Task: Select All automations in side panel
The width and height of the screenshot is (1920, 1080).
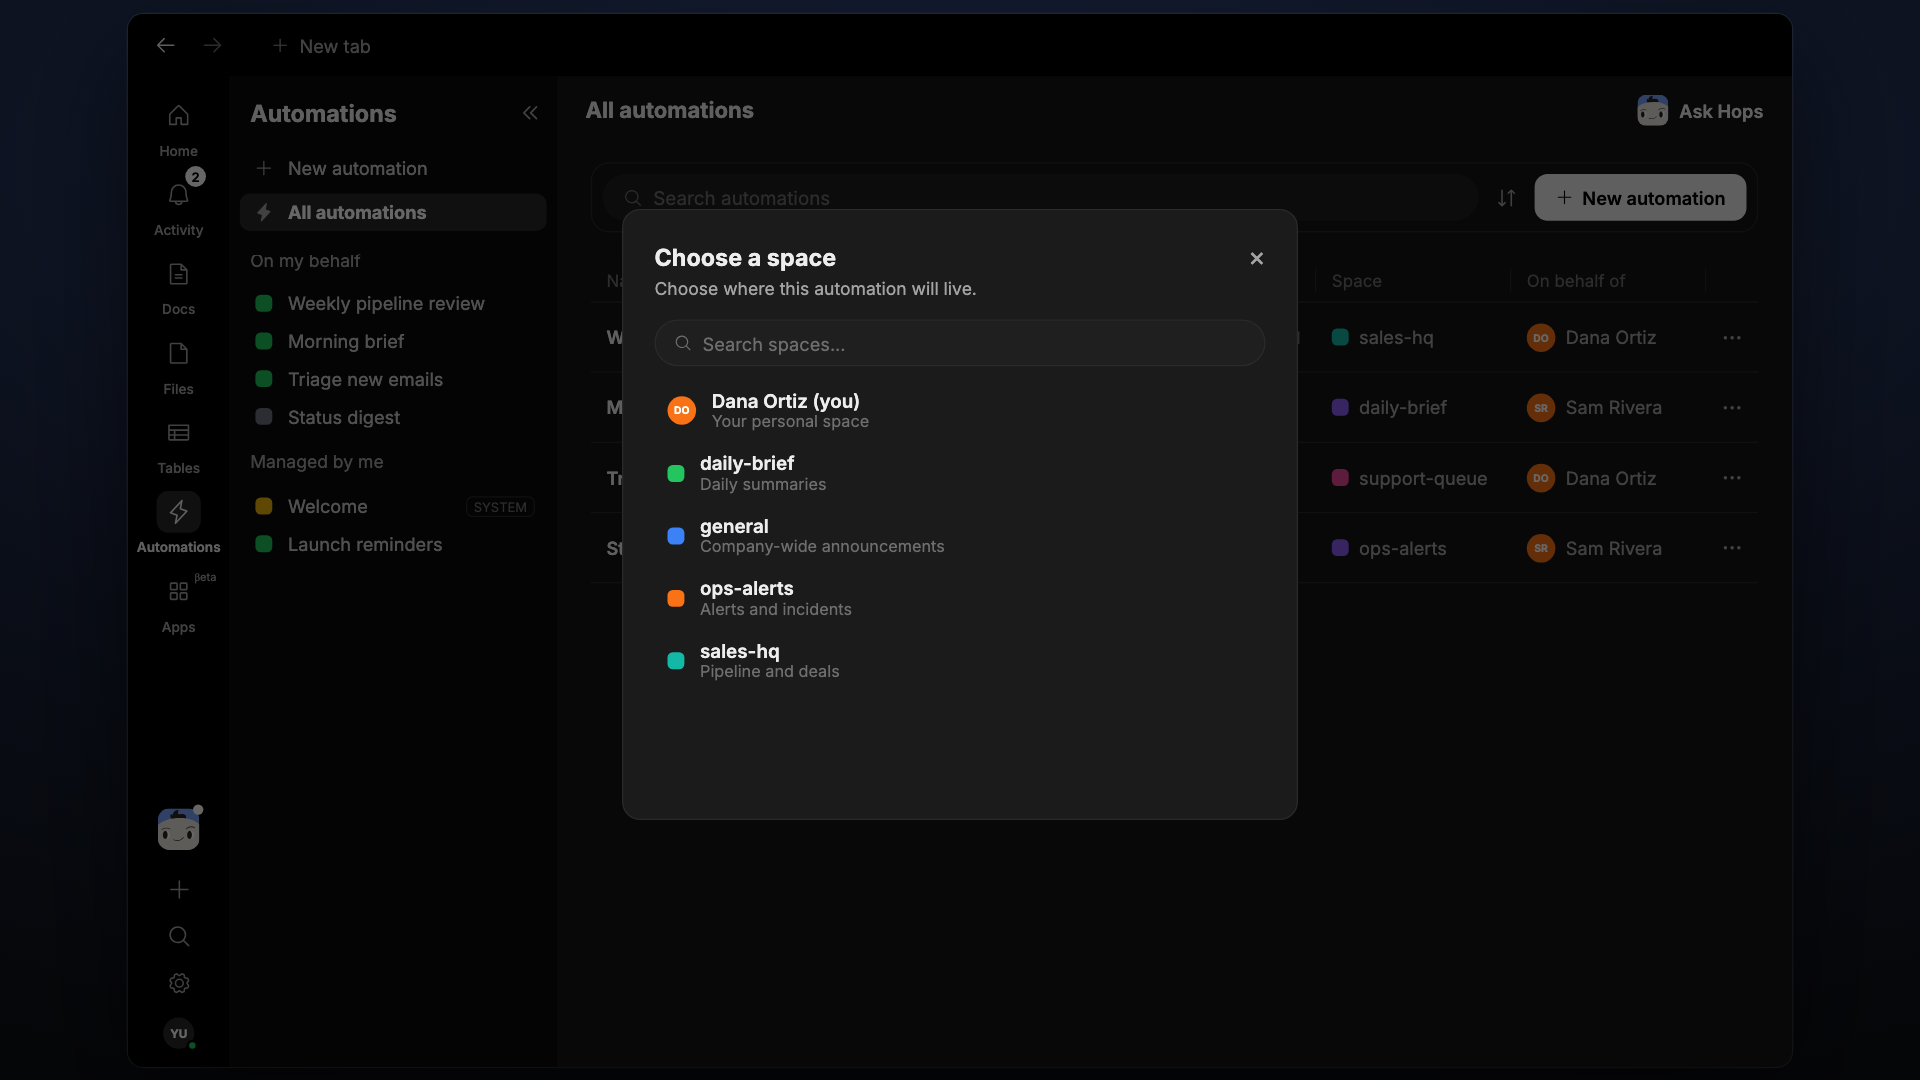Action: [x=393, y=212]
